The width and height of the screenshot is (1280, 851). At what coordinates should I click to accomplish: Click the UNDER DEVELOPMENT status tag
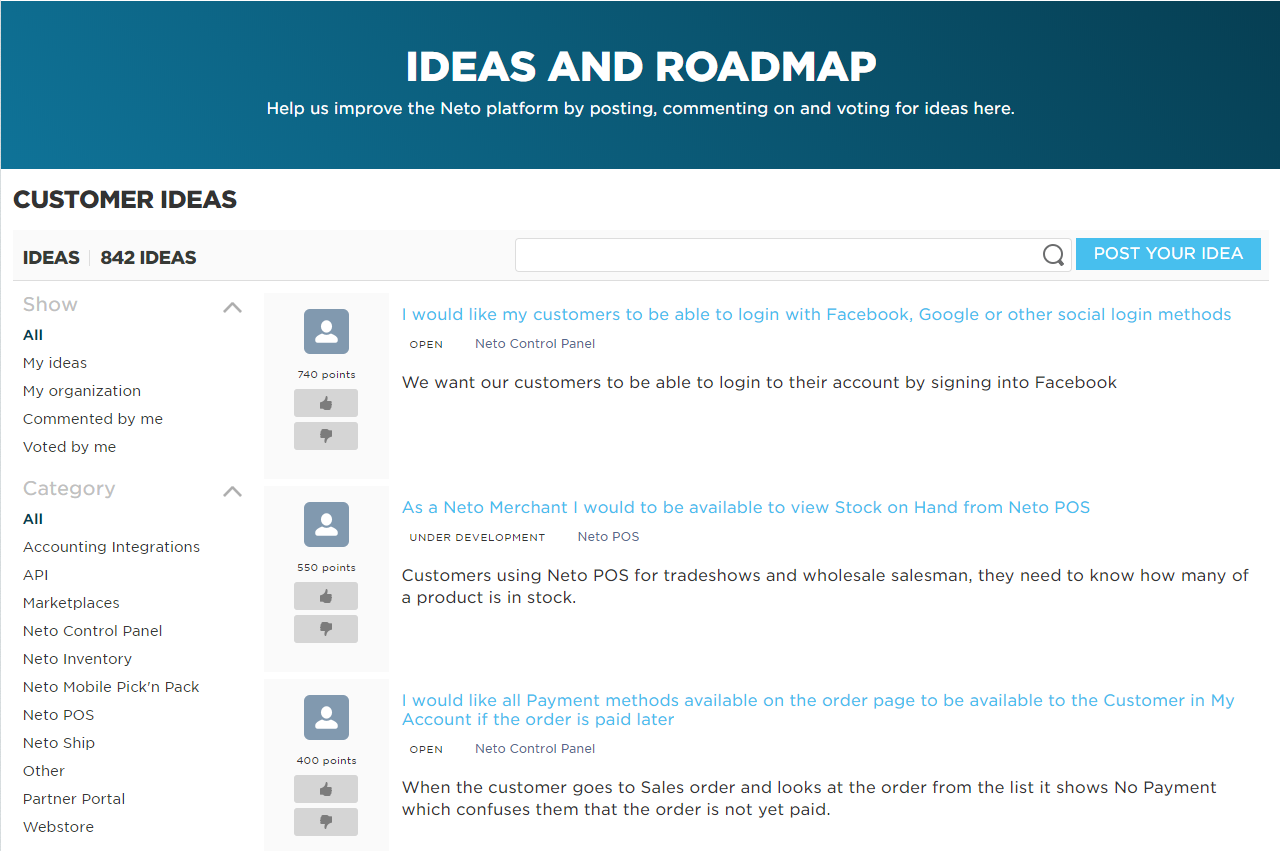pyautogui.click(x=477, y=537)
